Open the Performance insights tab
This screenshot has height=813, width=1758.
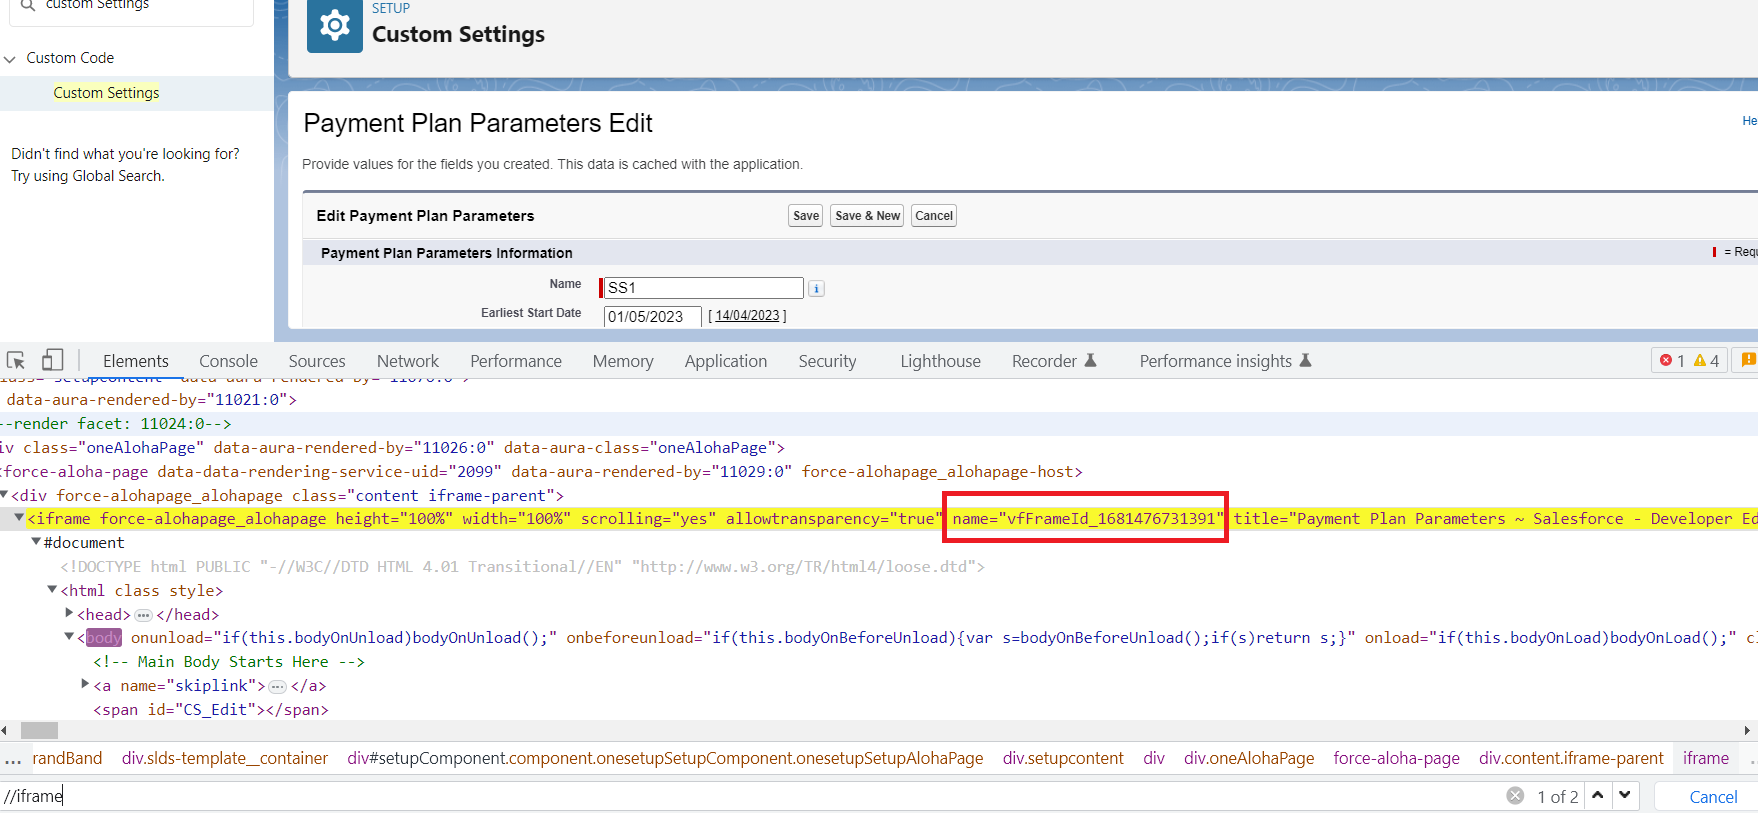click(x=1225, y=361)
